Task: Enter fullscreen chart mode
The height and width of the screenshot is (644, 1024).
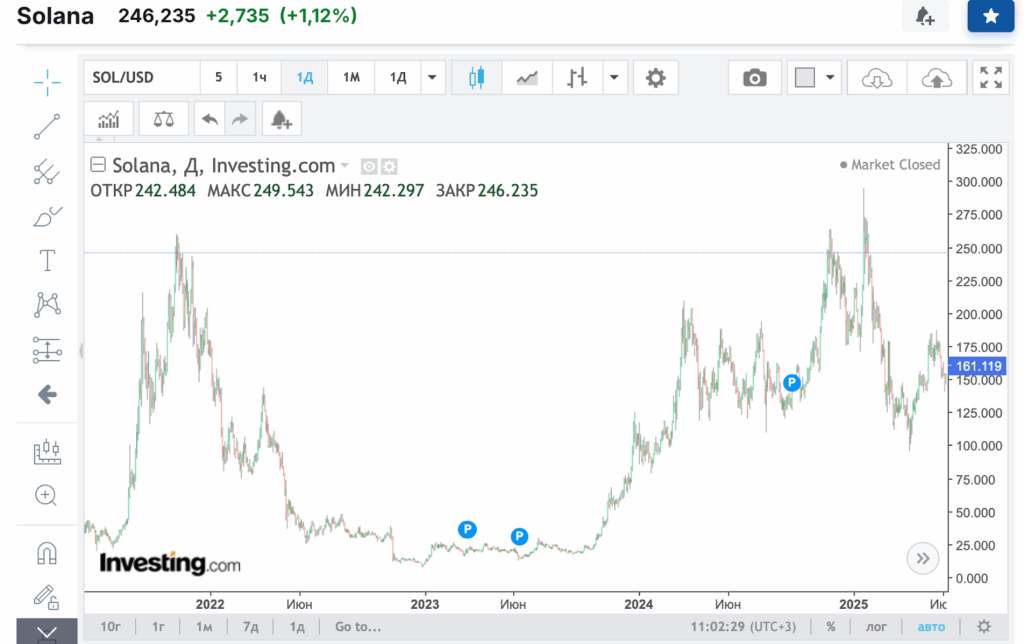Action: [990, 78]
